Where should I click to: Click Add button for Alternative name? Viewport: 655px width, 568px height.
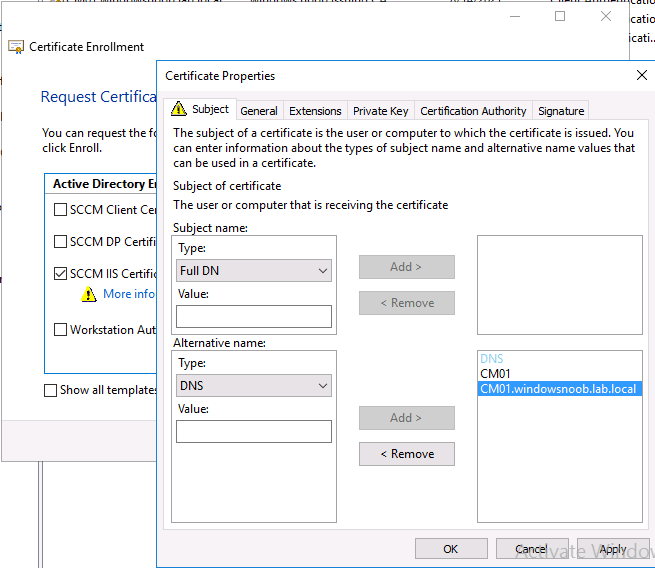pyautogui.click(x=407, y=418)
